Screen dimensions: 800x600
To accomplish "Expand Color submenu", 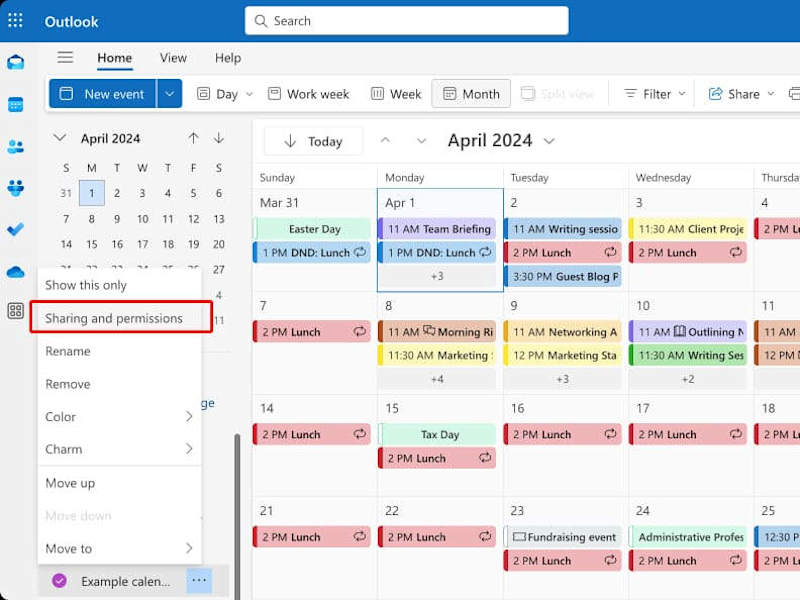I will pyautogui.click(x=119, y=417).
